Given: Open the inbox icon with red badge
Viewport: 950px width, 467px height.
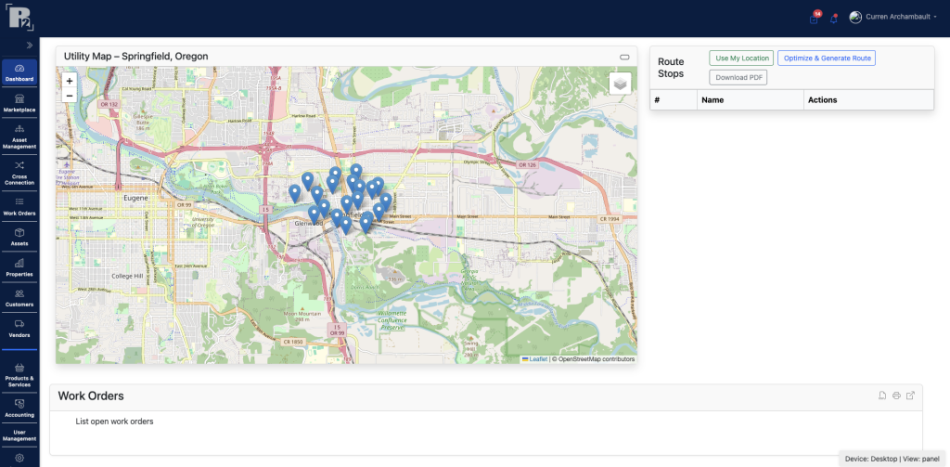Looking at the screenshot, I should 814,18.
